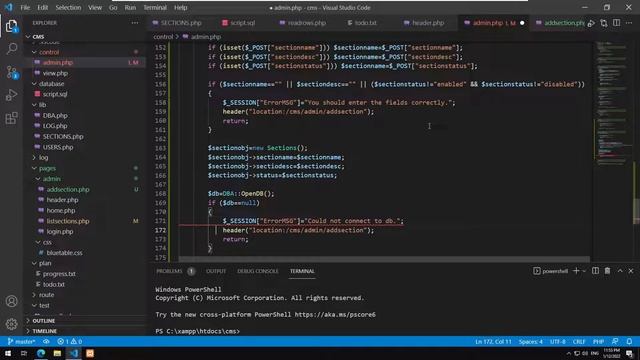
Task: Change indentation via Spaces: 4
Action: [x=531, y=342]
